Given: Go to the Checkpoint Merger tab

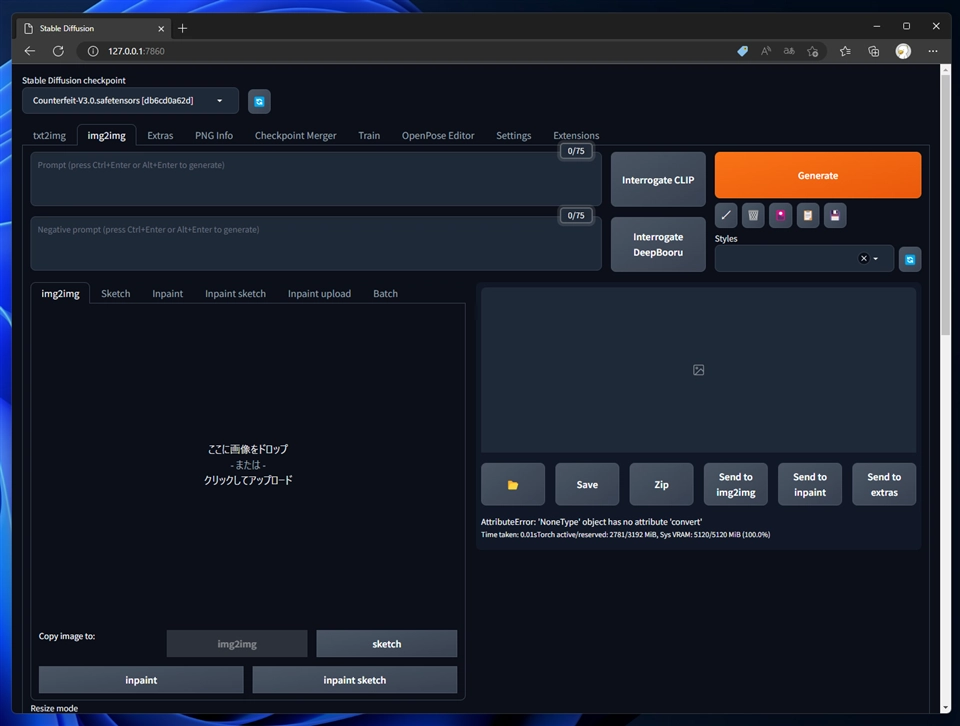Looking at the screenshot, I should tap(296, 135).
